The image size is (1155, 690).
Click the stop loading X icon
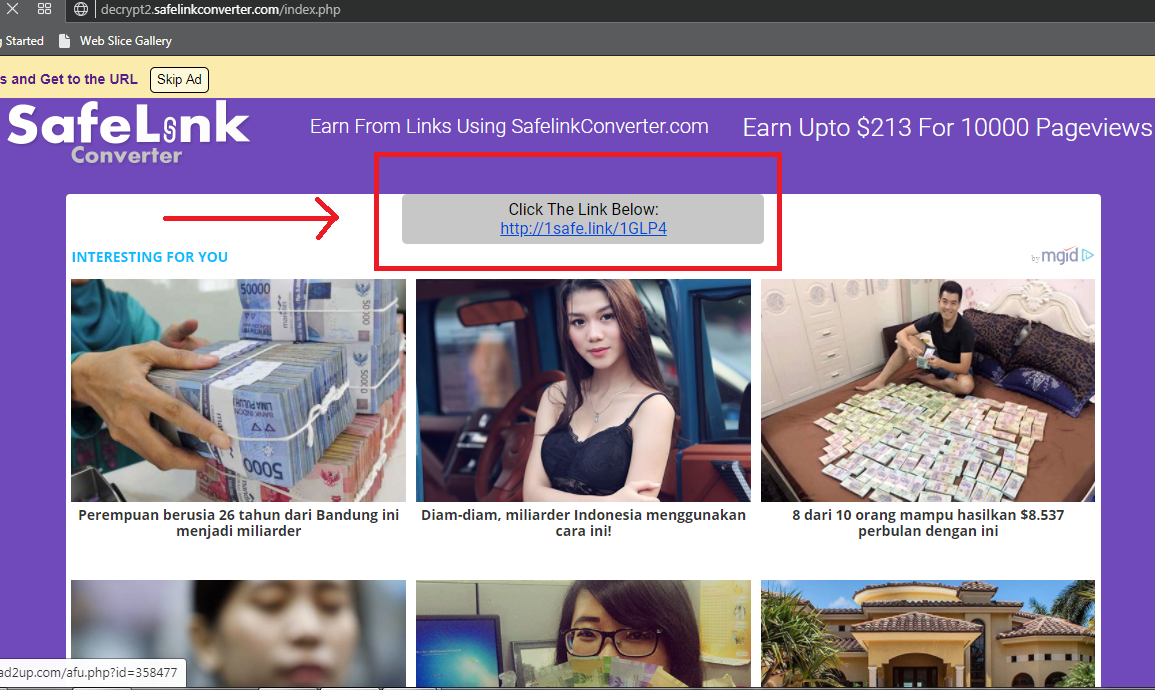click(12, 9)
